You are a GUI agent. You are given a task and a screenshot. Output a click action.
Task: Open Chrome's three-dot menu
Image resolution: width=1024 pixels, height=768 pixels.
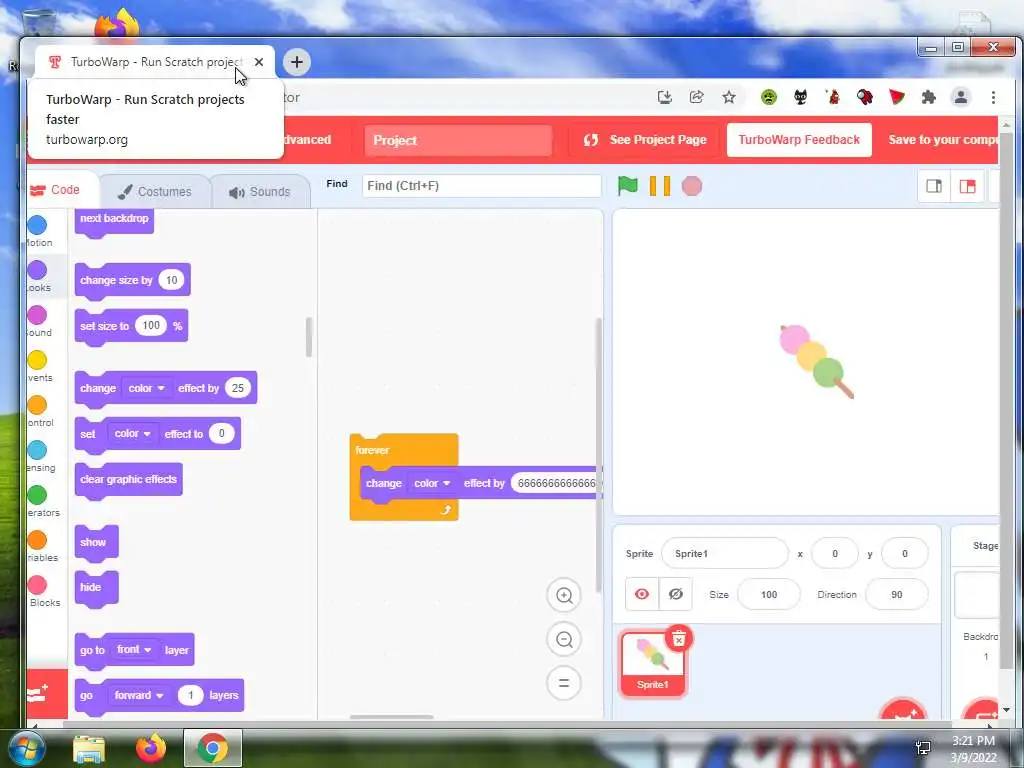point(993,97)
